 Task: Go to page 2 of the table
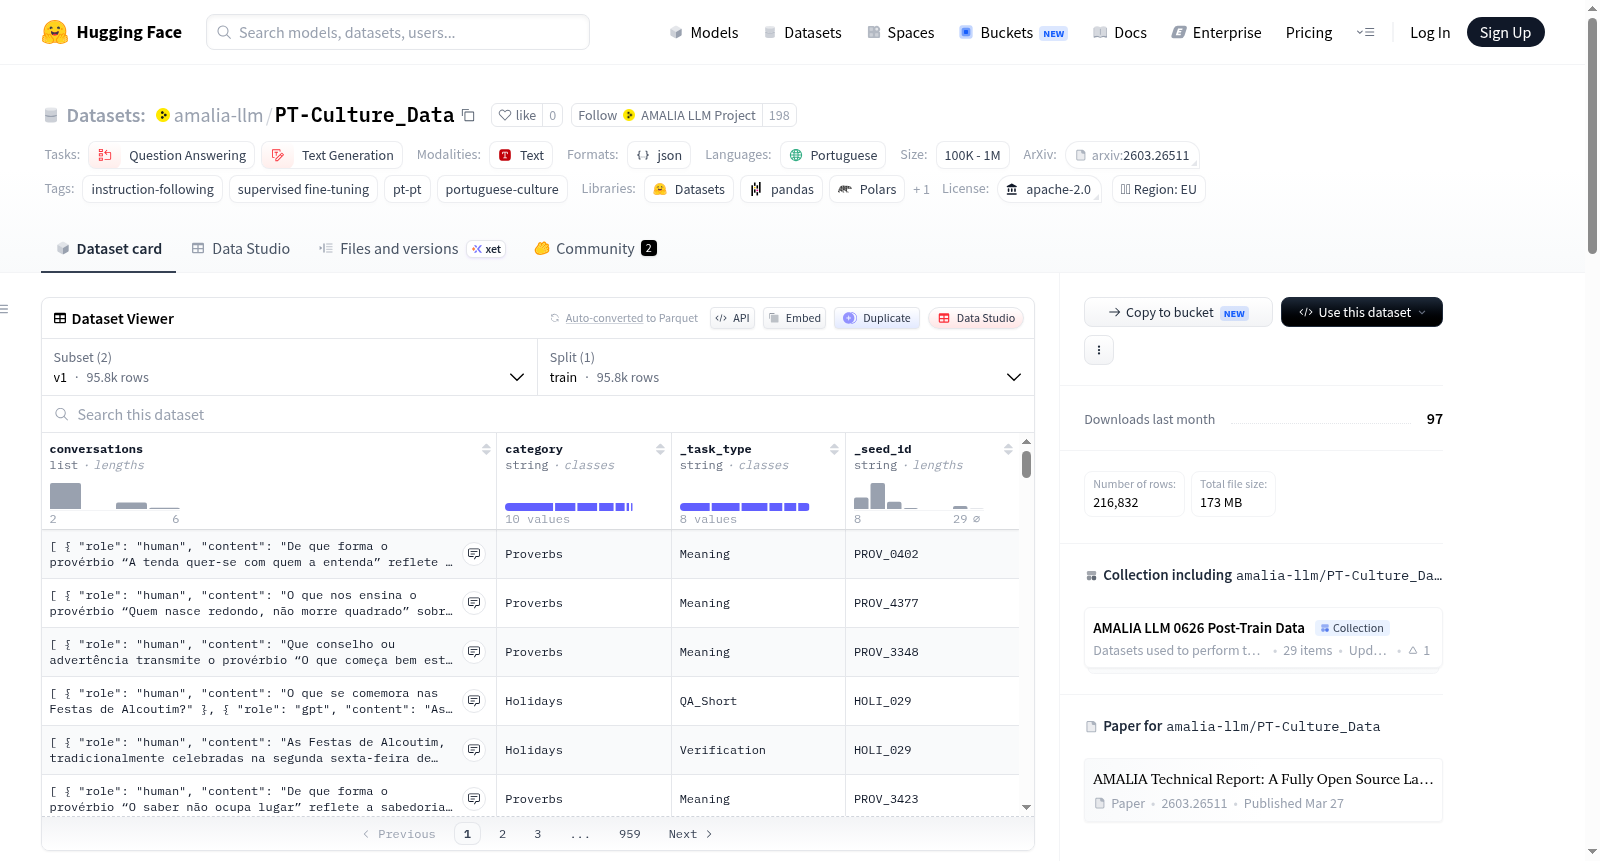click(x=502, y=834)
